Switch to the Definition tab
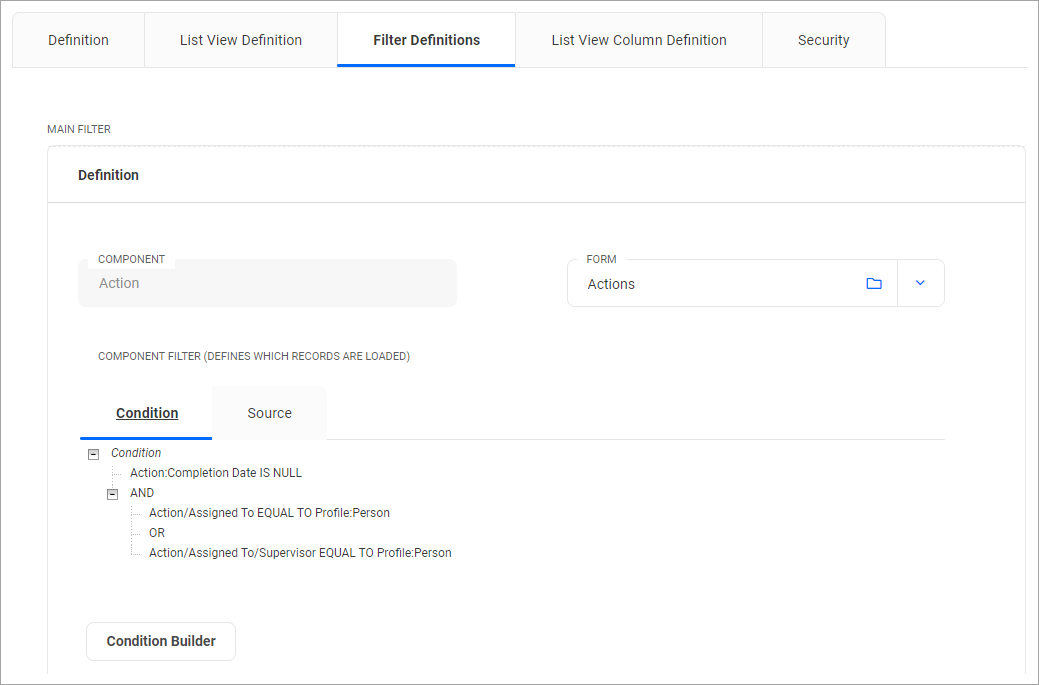Image resolution: width=1039 pixels, height=685 pixels. [78, 40]
